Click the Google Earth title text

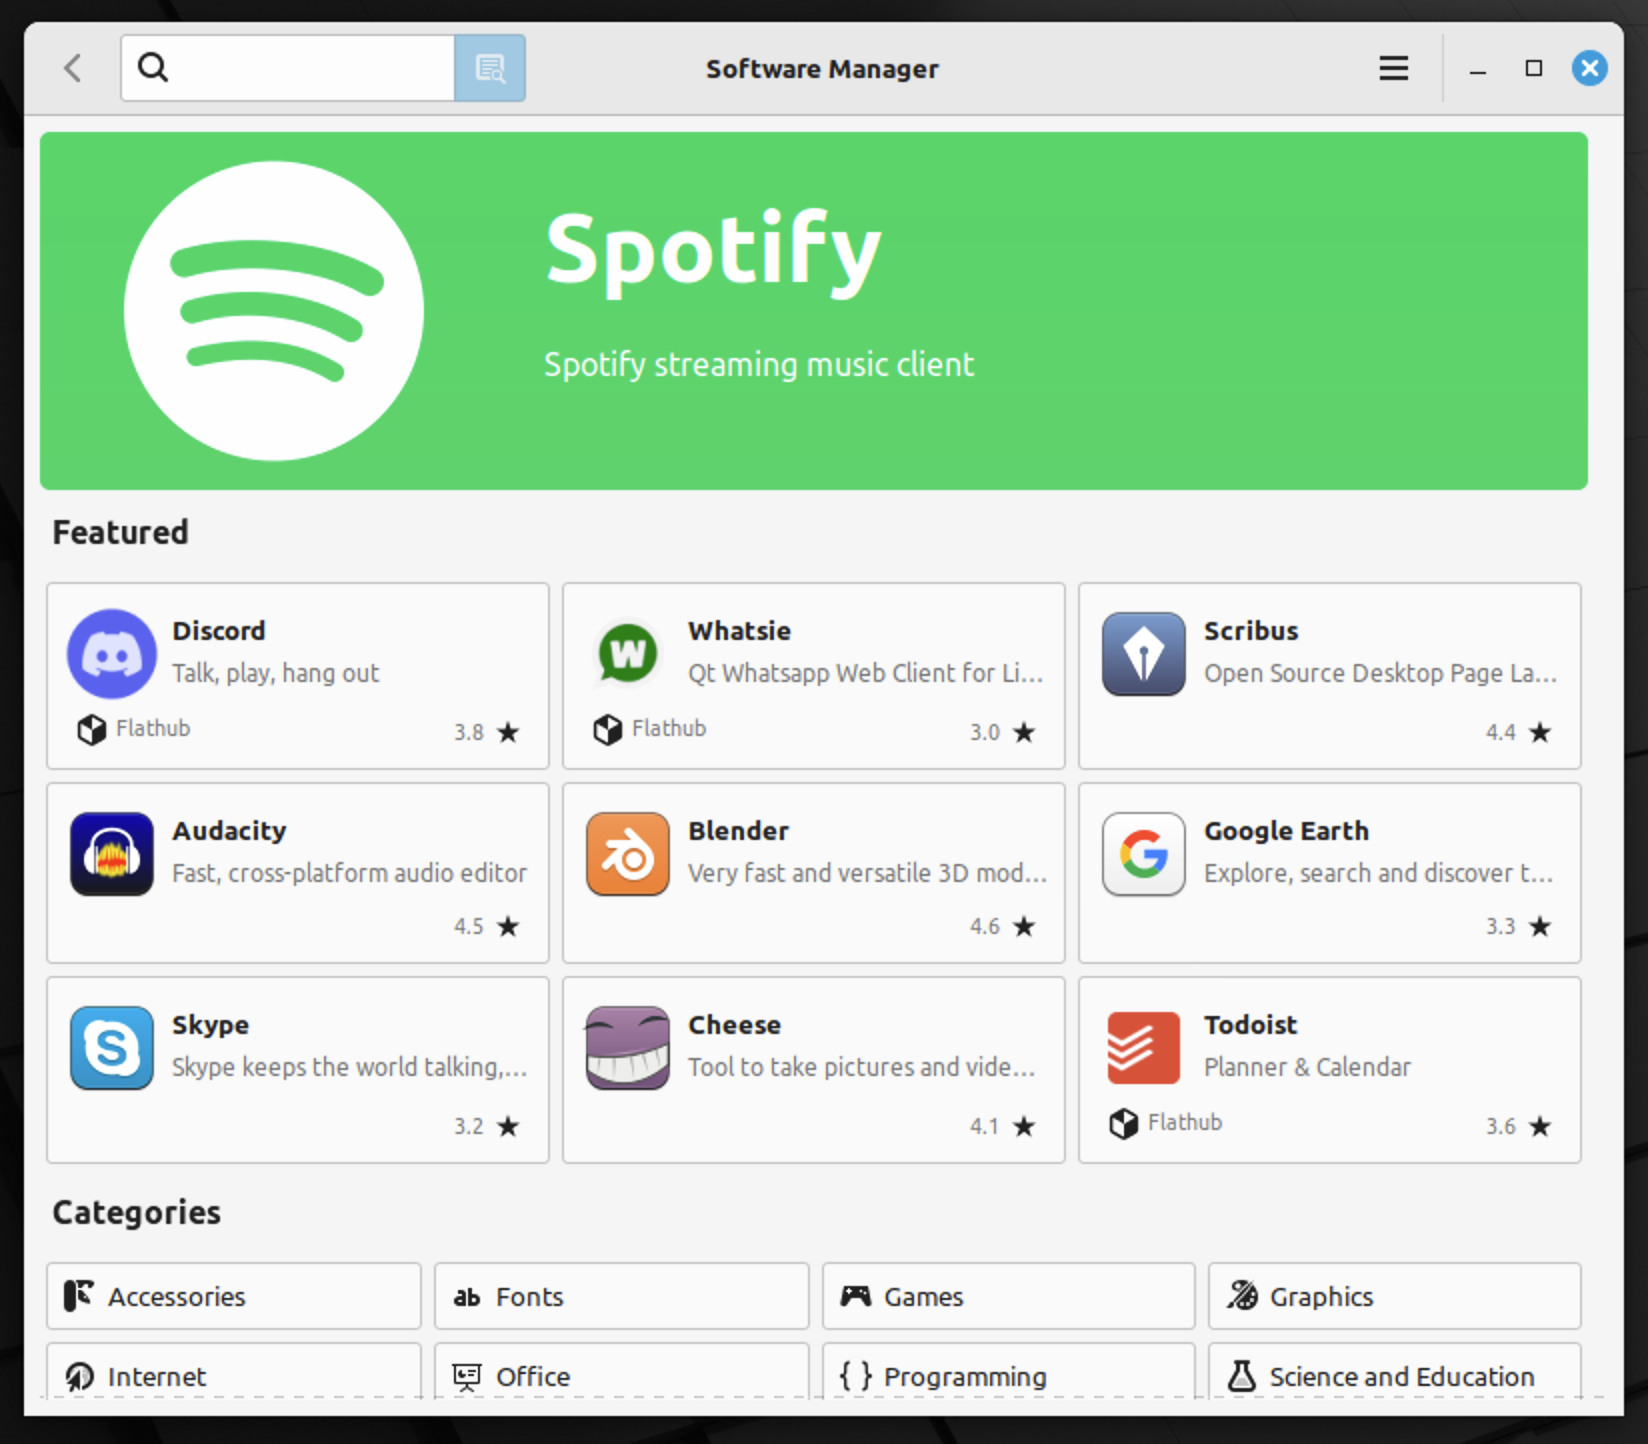click(x=1287, y=831)
